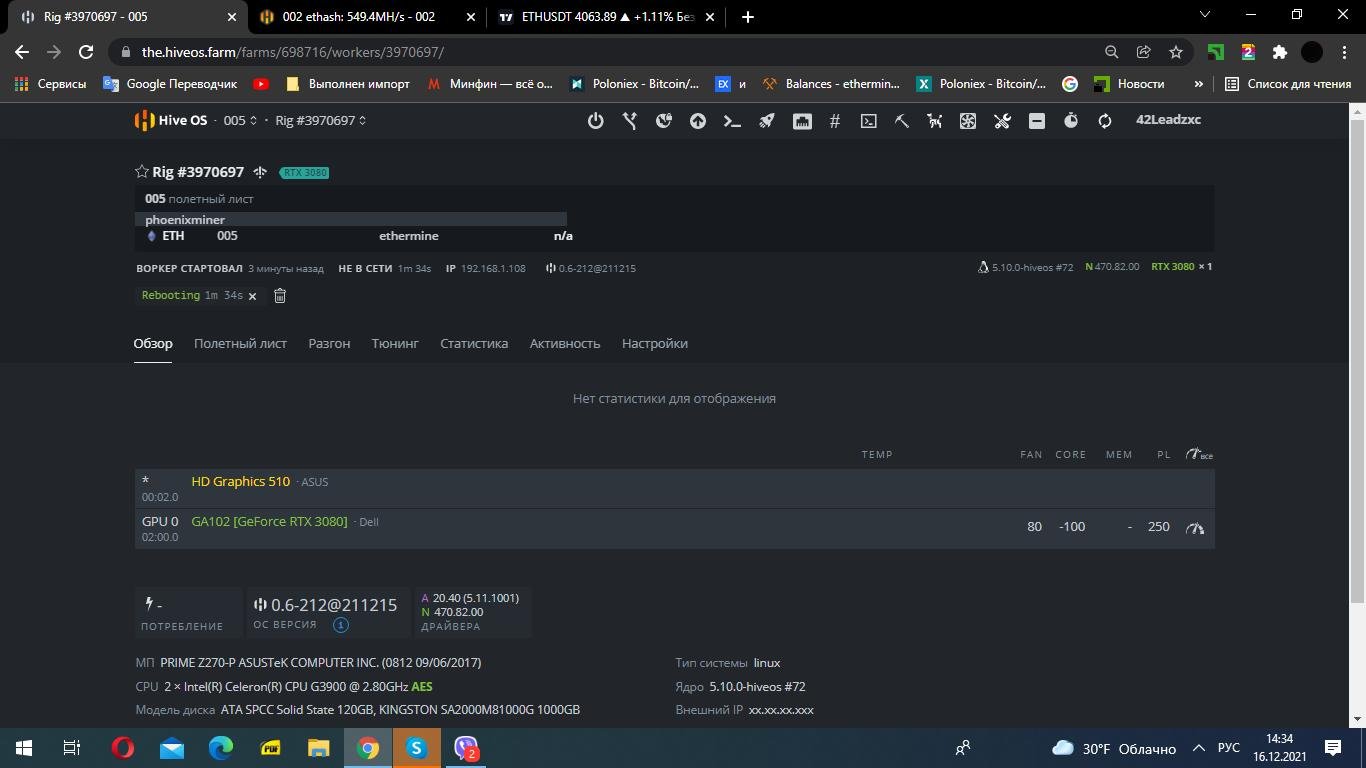Open the wrench and screwdriver tools icon
Screen dimensions: 1366x768
pos(1003,120)
